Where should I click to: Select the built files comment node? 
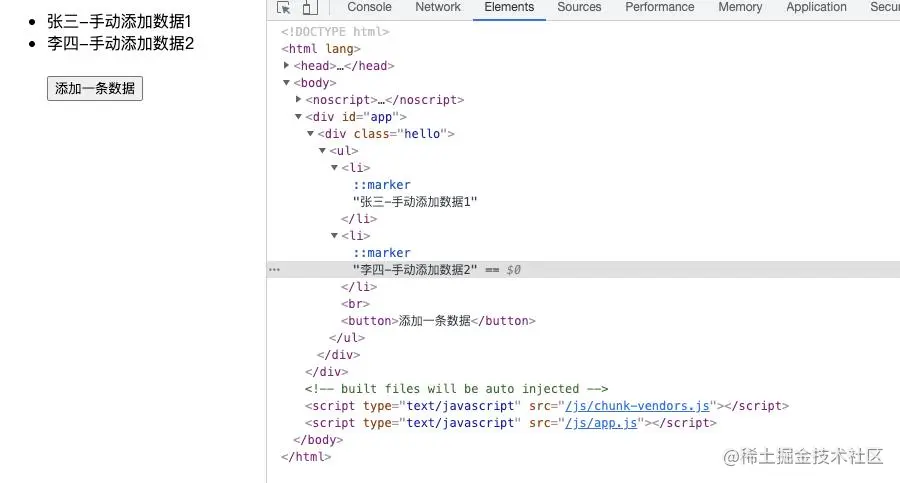point(456,389)
